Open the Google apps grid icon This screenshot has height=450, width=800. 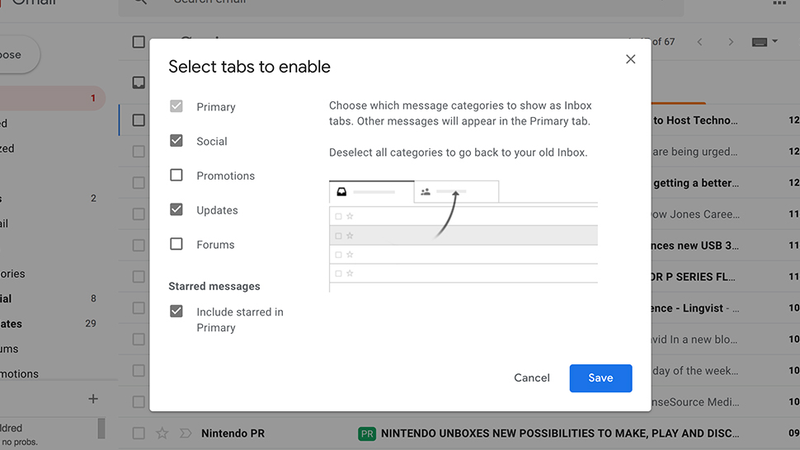[779, 3]
